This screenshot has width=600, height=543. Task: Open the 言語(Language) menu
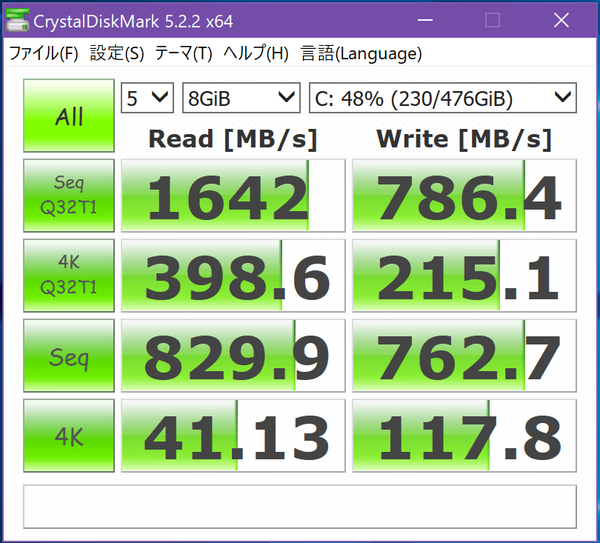coord(361,53)
